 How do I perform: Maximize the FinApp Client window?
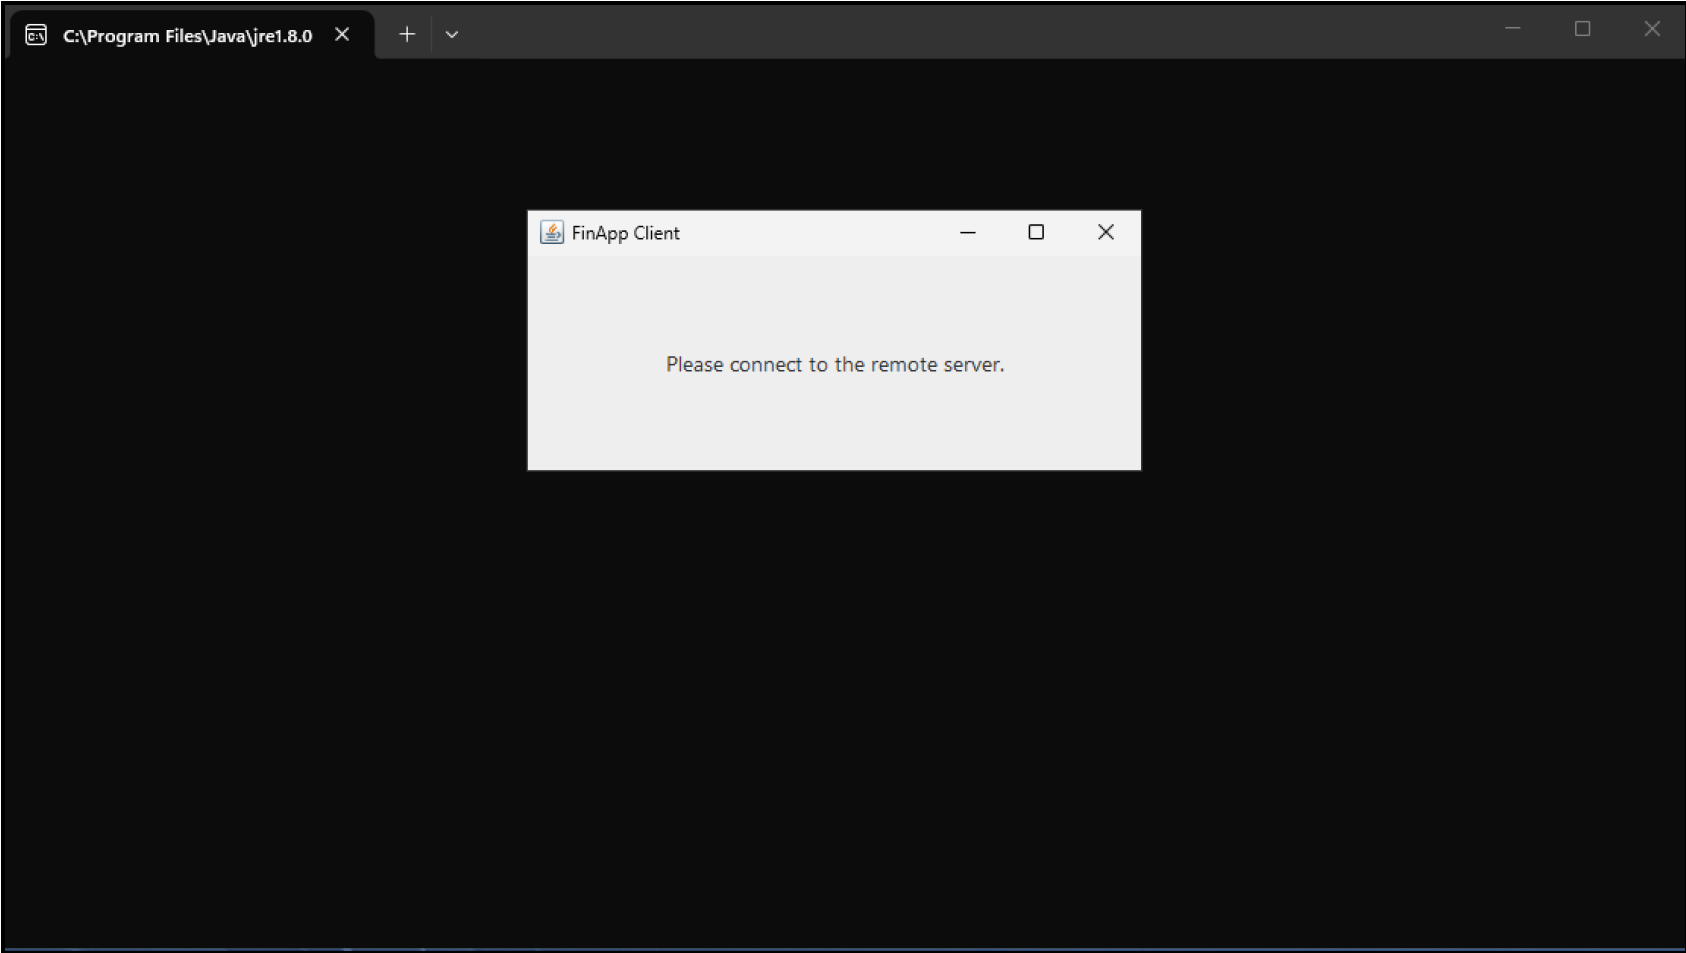tap(1036, 233)
